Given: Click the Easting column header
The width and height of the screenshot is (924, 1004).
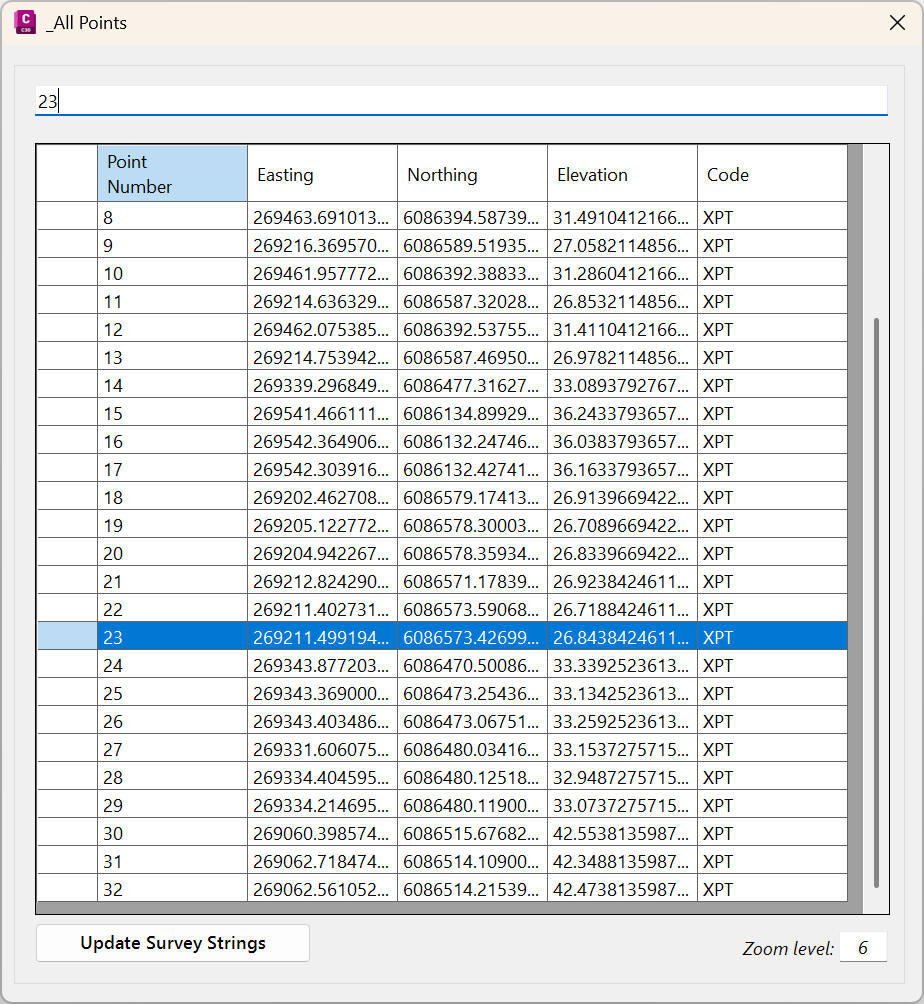Looking at the screenshot, I should [x=322, y=174].
